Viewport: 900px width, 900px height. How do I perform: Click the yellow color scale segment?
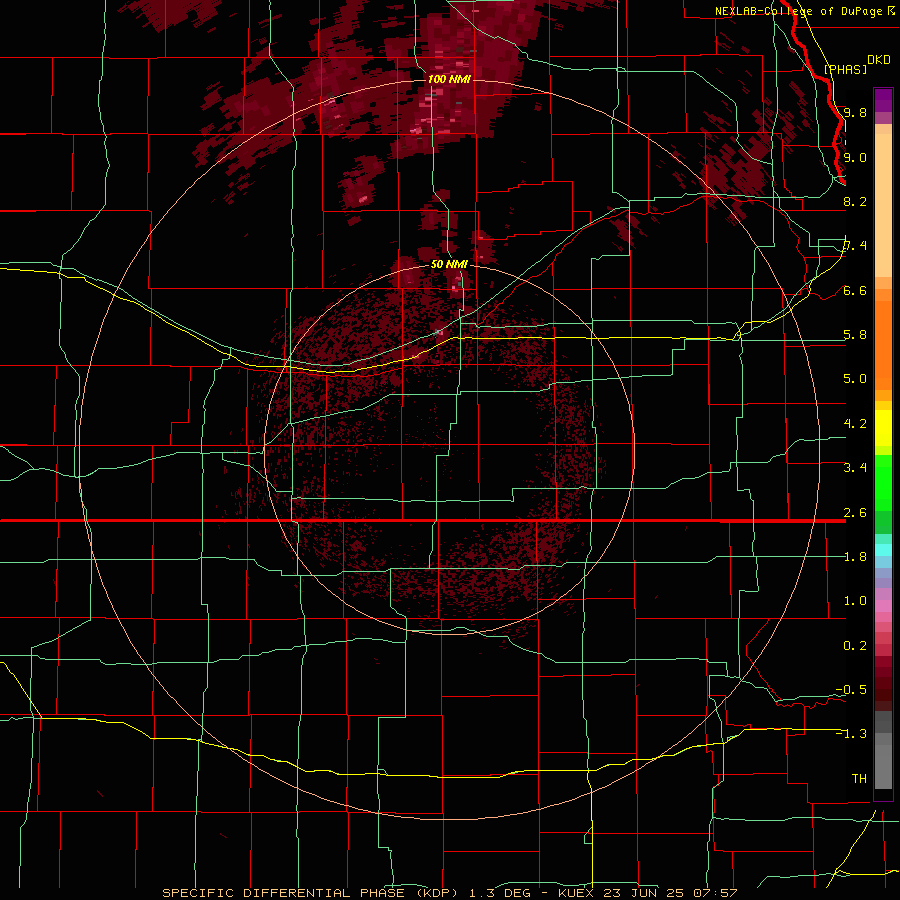tap(883, 428)
